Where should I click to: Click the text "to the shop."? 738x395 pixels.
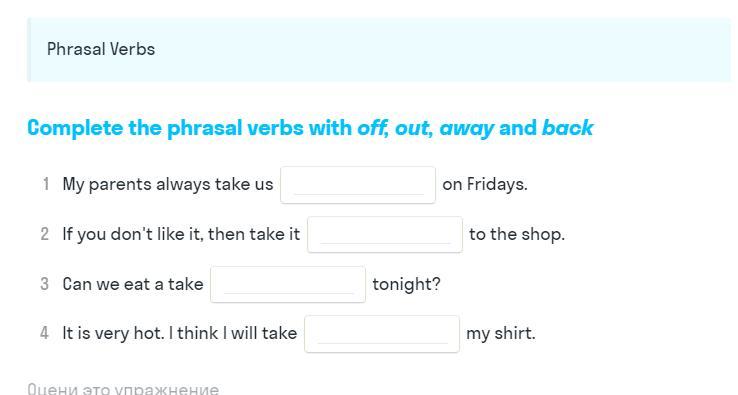point(517,234)
